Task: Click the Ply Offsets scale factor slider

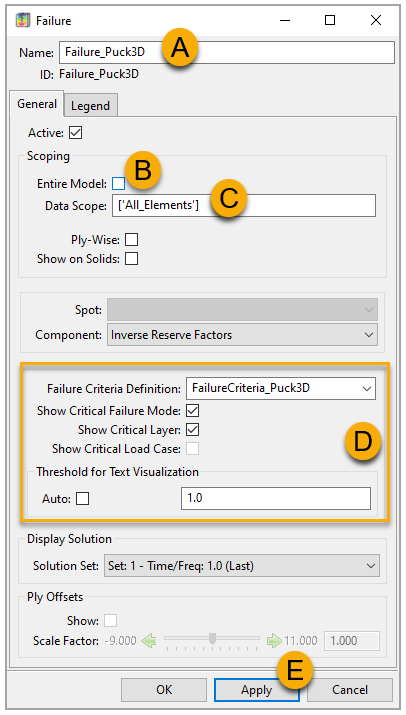Action: [212, 641]
